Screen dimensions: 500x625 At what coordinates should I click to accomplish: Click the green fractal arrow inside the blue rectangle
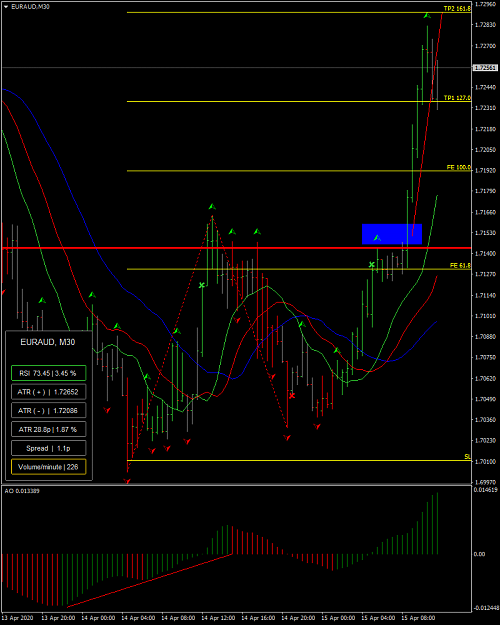click(377, 238)
